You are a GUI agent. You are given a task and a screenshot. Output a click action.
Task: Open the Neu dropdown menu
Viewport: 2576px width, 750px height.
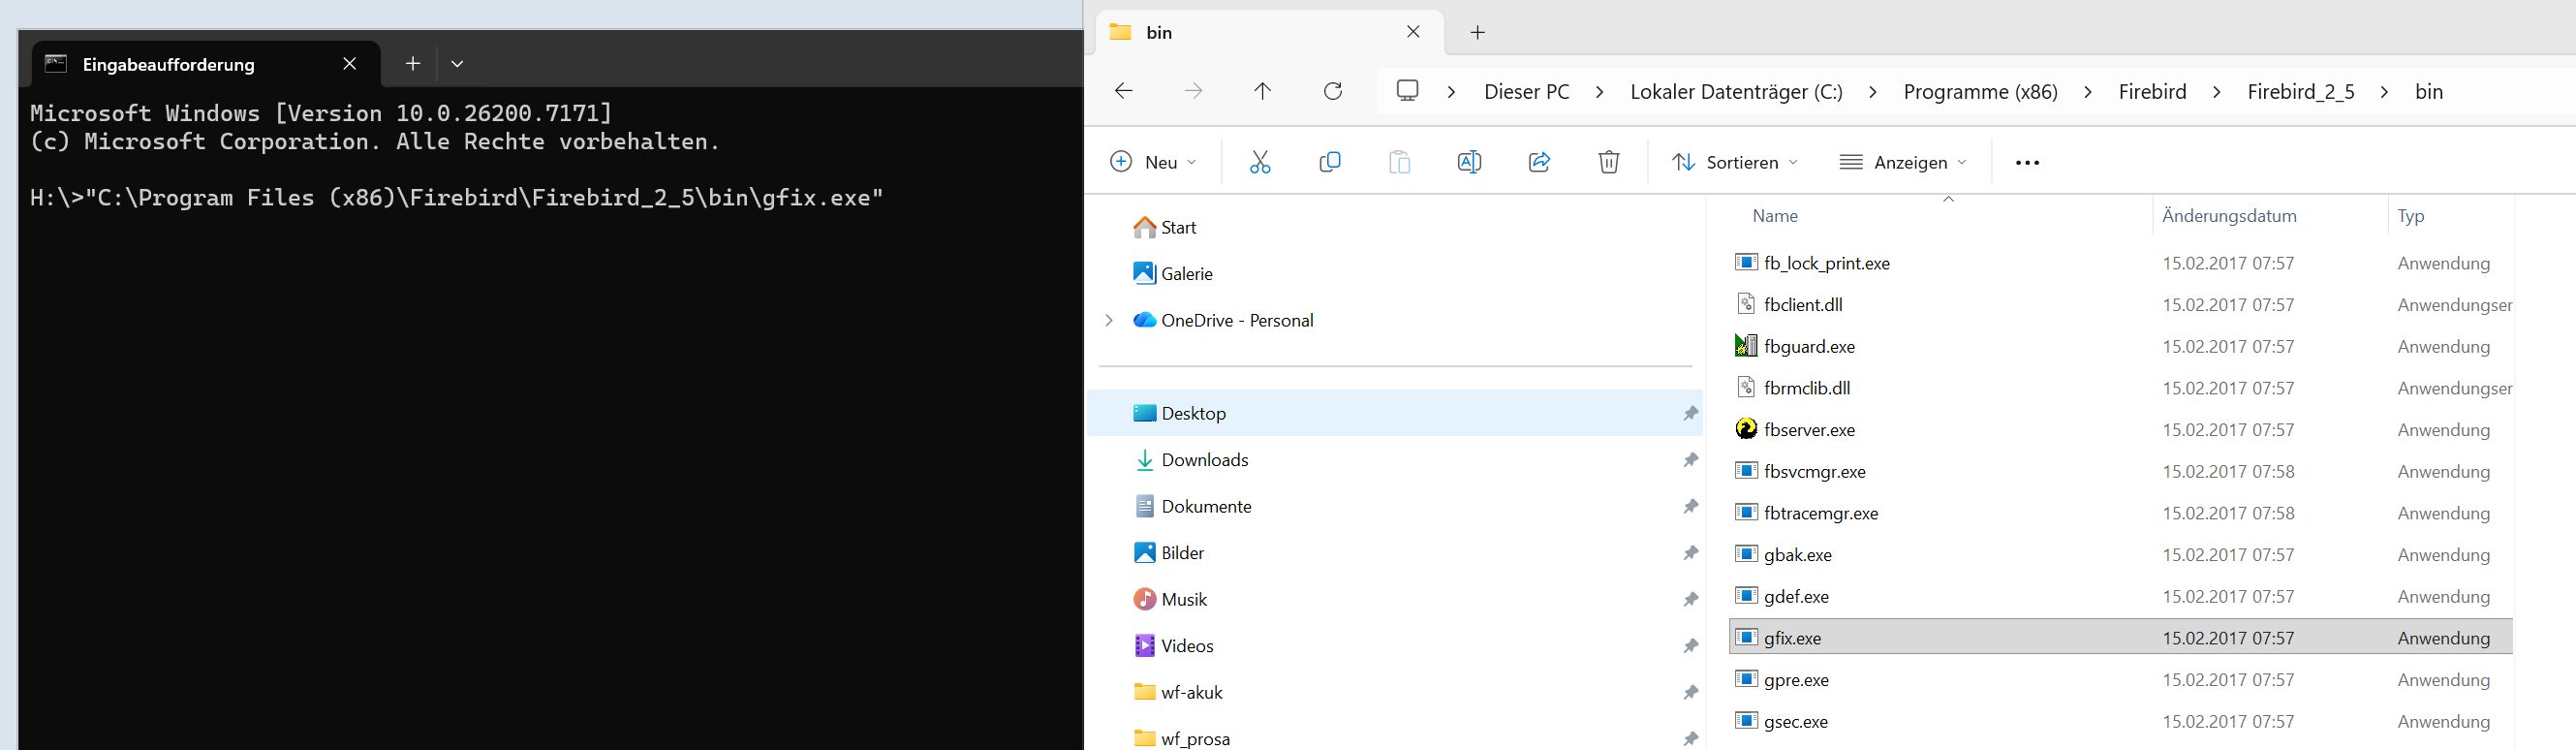pyautogui.click(x=1154, y=162)
